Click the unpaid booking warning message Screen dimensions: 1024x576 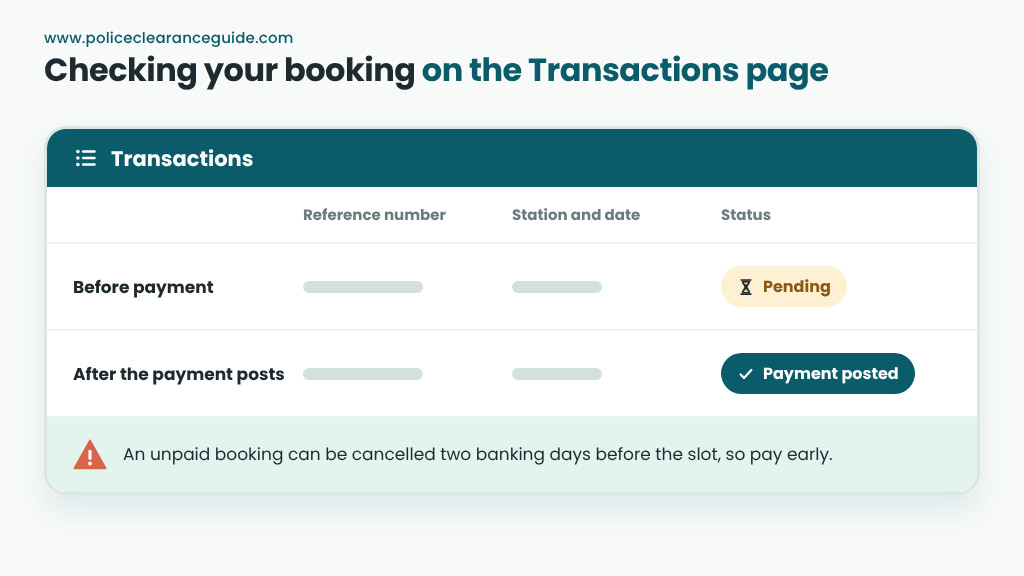coord(478,455)
